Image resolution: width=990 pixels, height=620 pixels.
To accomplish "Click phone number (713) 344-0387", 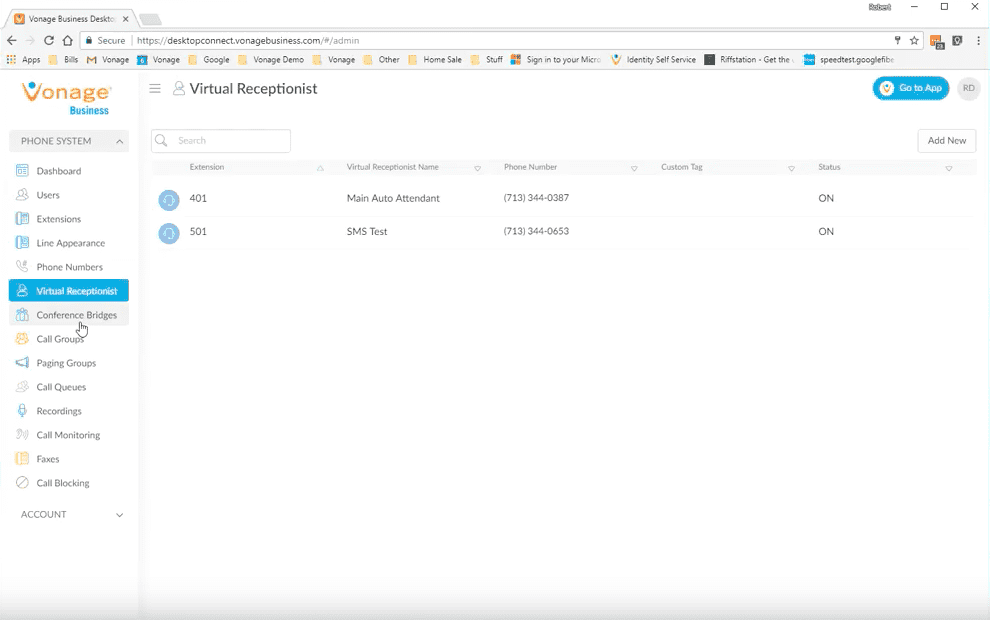I will tap(536, 198).
